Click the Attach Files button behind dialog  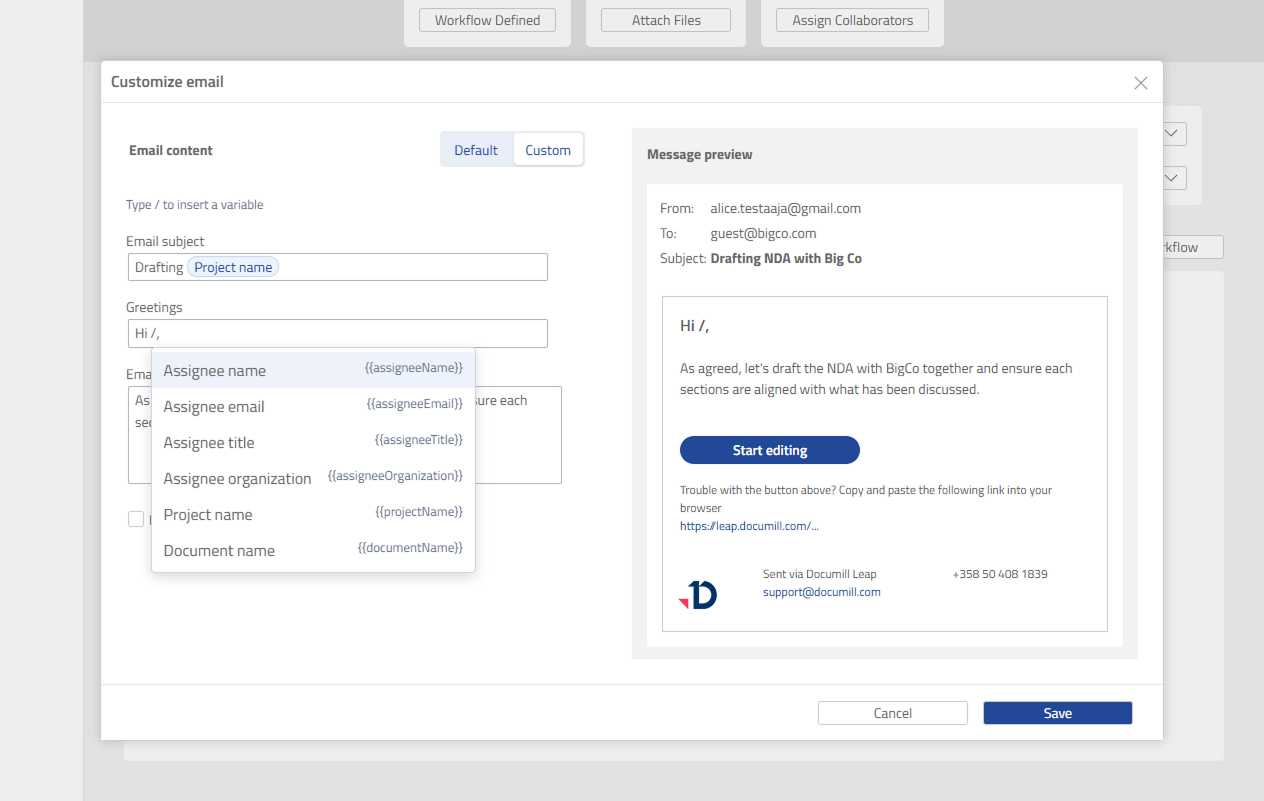[x=666, y=20]
